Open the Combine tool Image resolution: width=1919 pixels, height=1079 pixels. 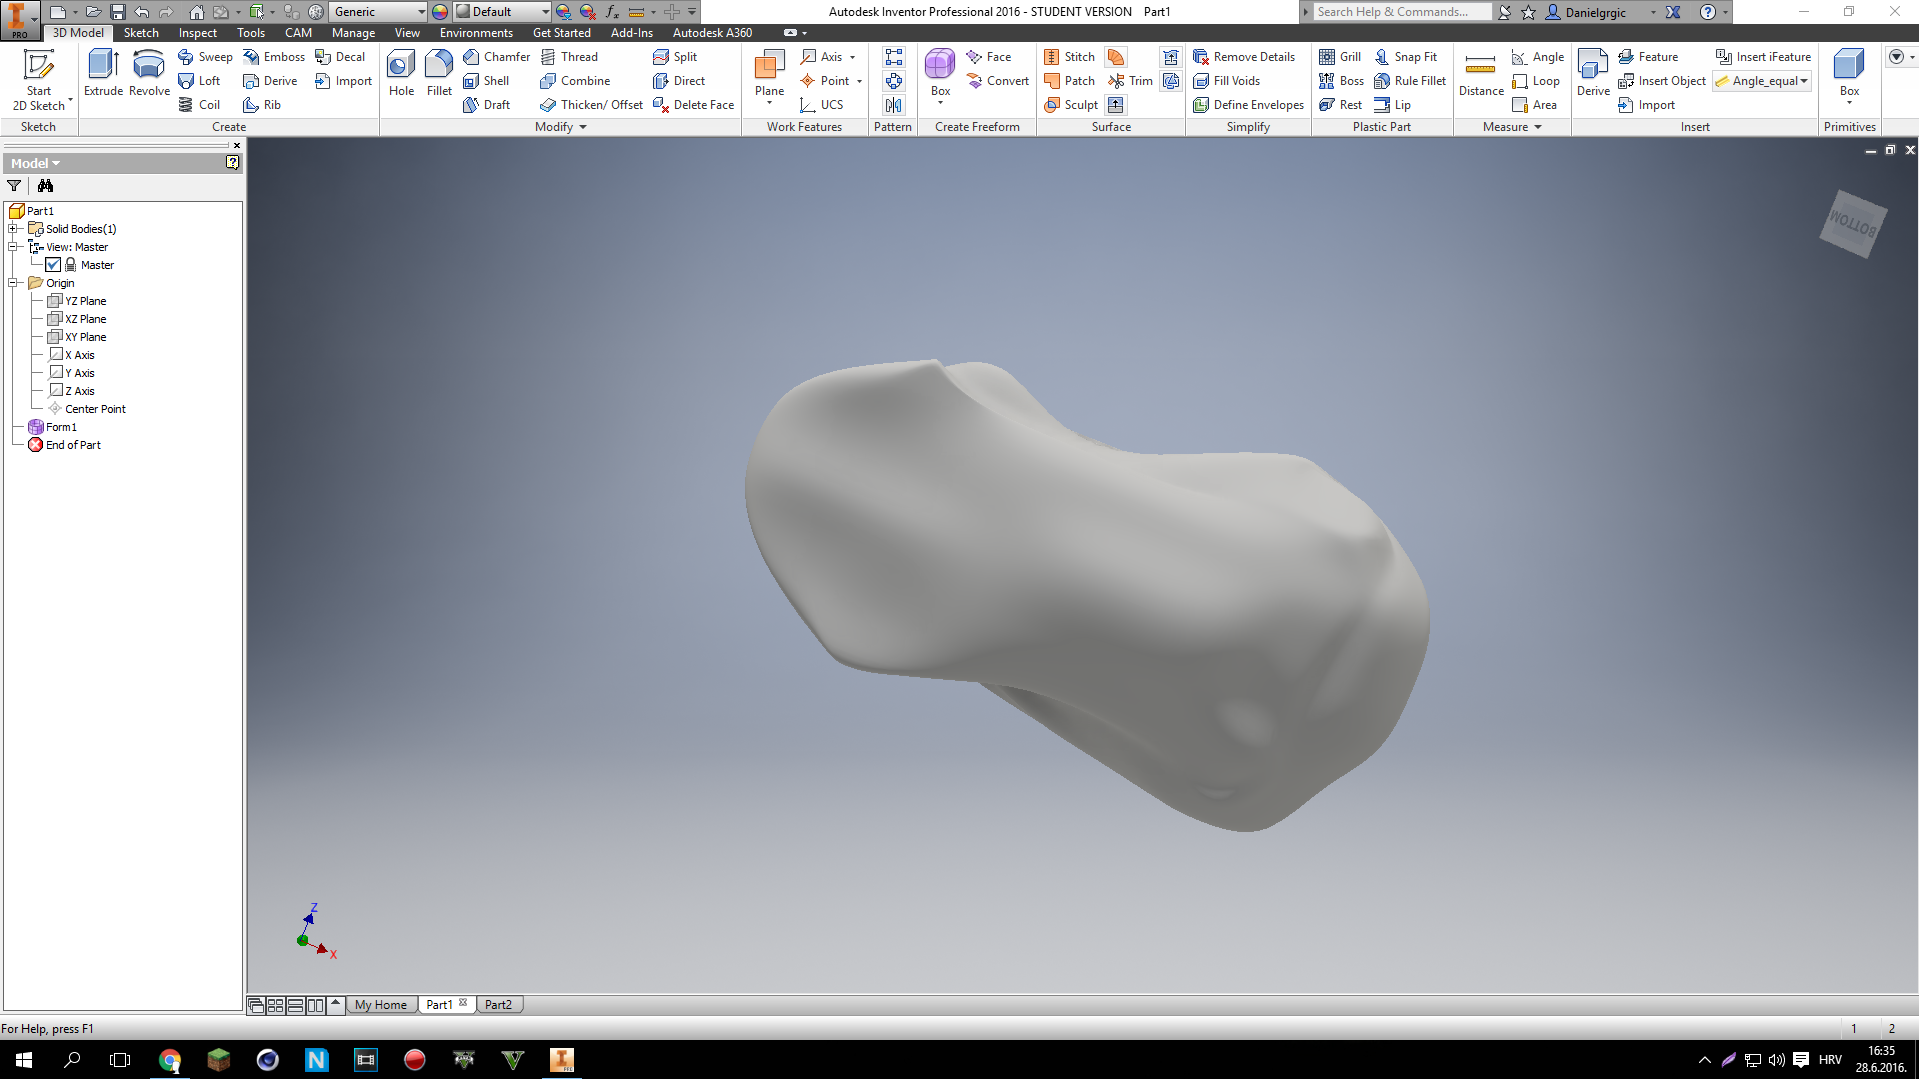coord(575,81)
